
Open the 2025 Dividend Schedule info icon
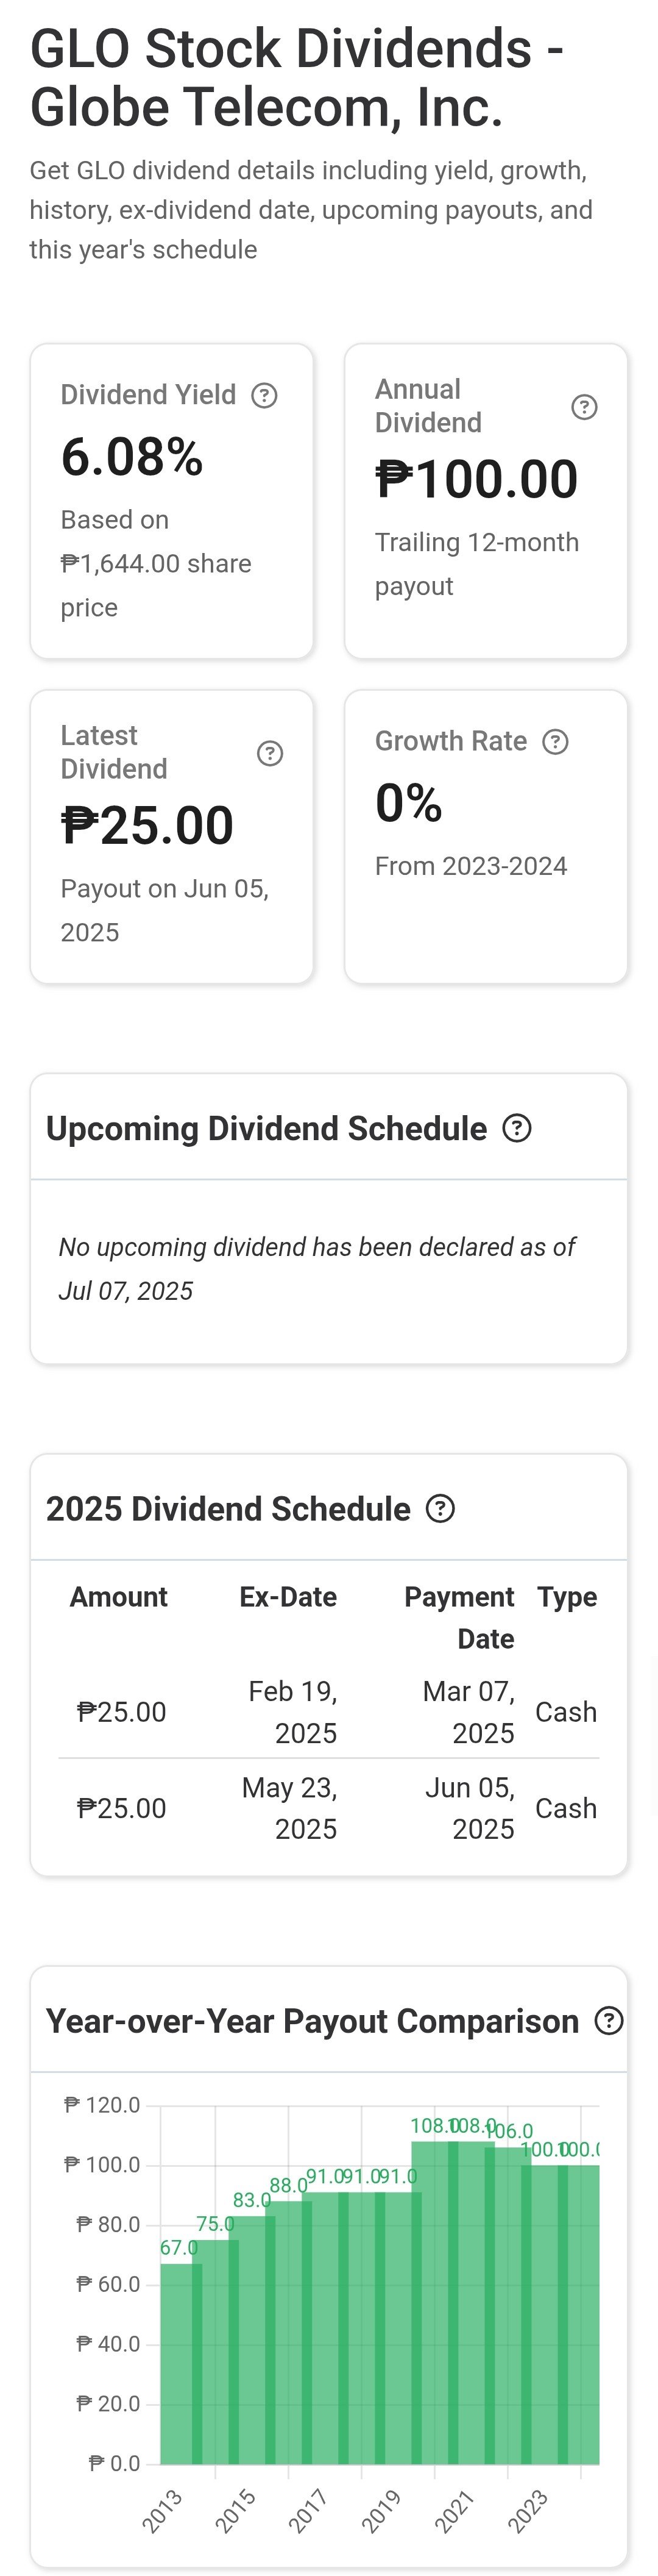[x=440, y=1508]
